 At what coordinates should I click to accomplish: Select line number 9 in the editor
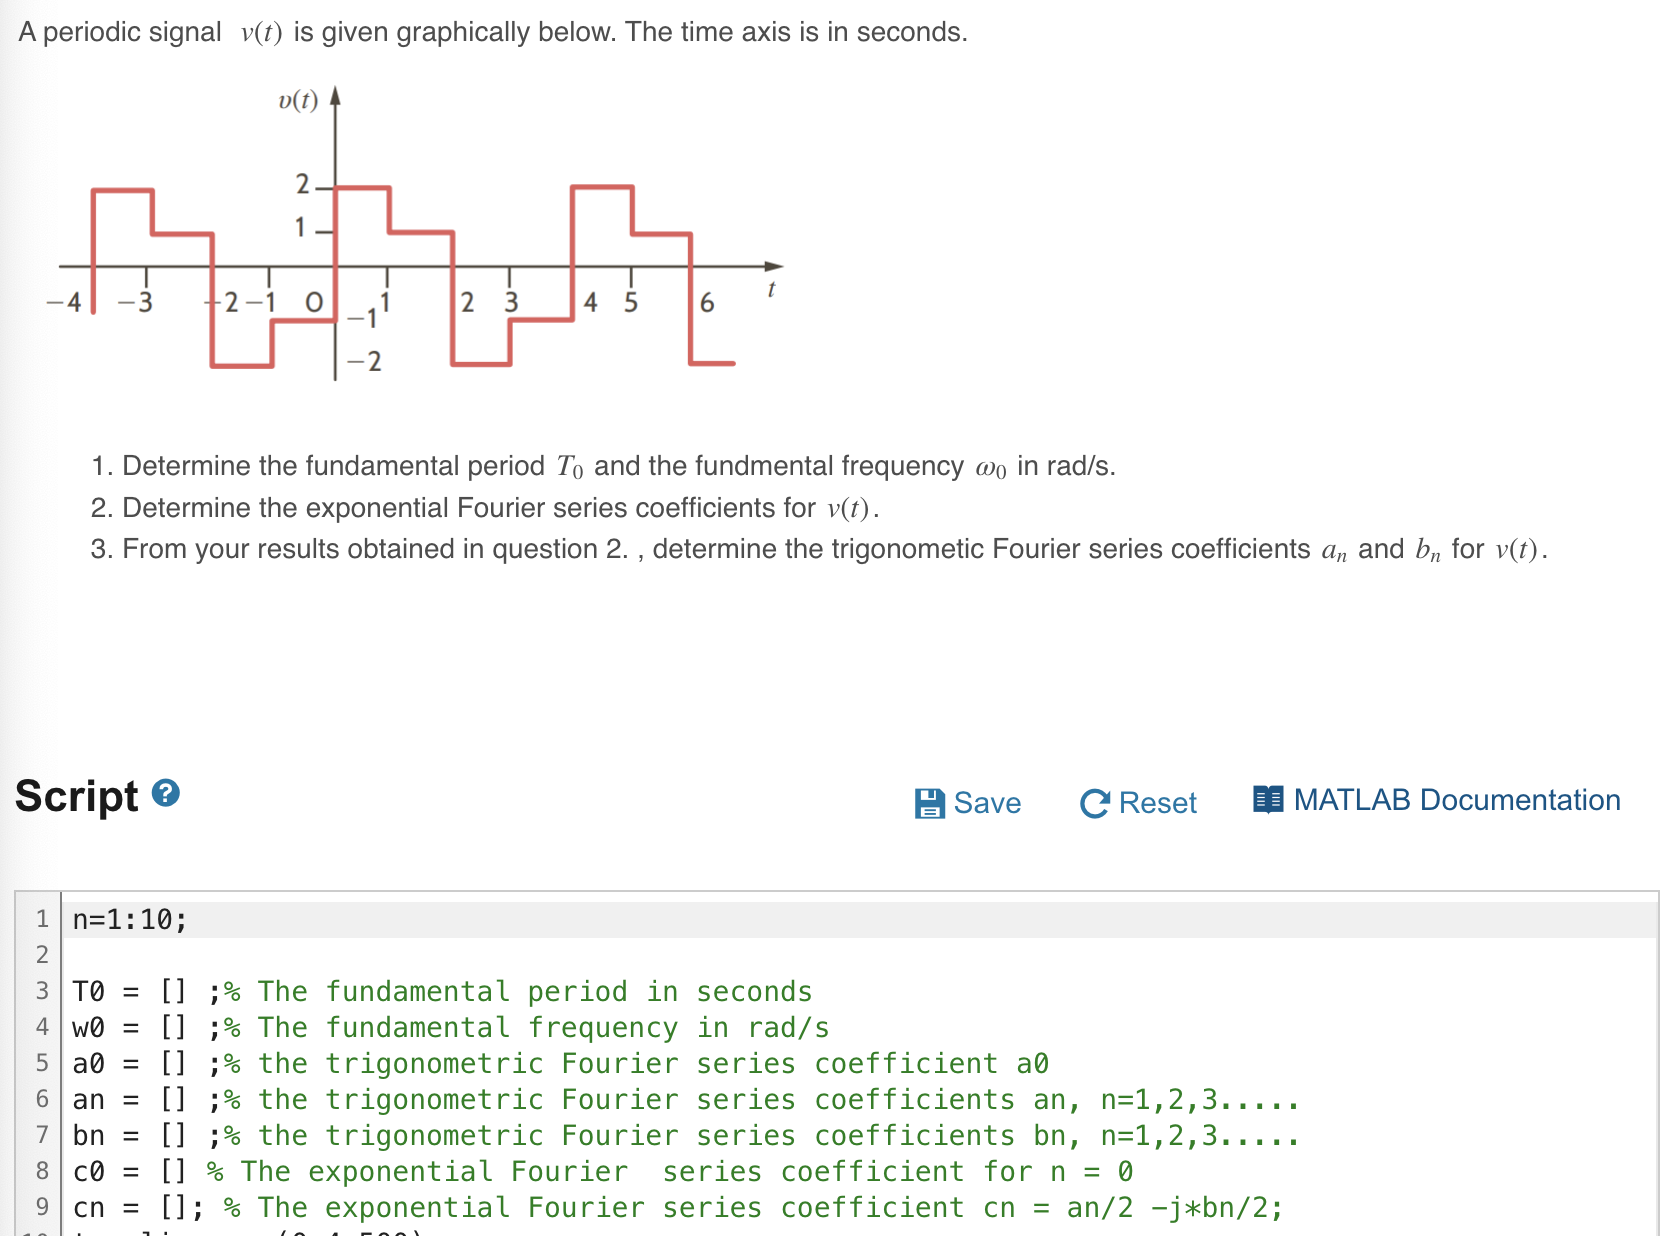coord(41,1207)
